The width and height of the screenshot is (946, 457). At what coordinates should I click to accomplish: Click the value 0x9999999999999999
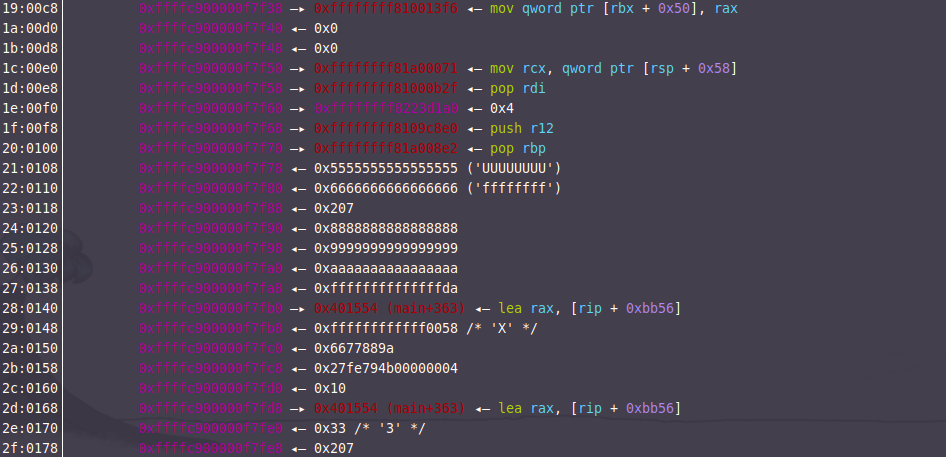[x=386, y=248]
